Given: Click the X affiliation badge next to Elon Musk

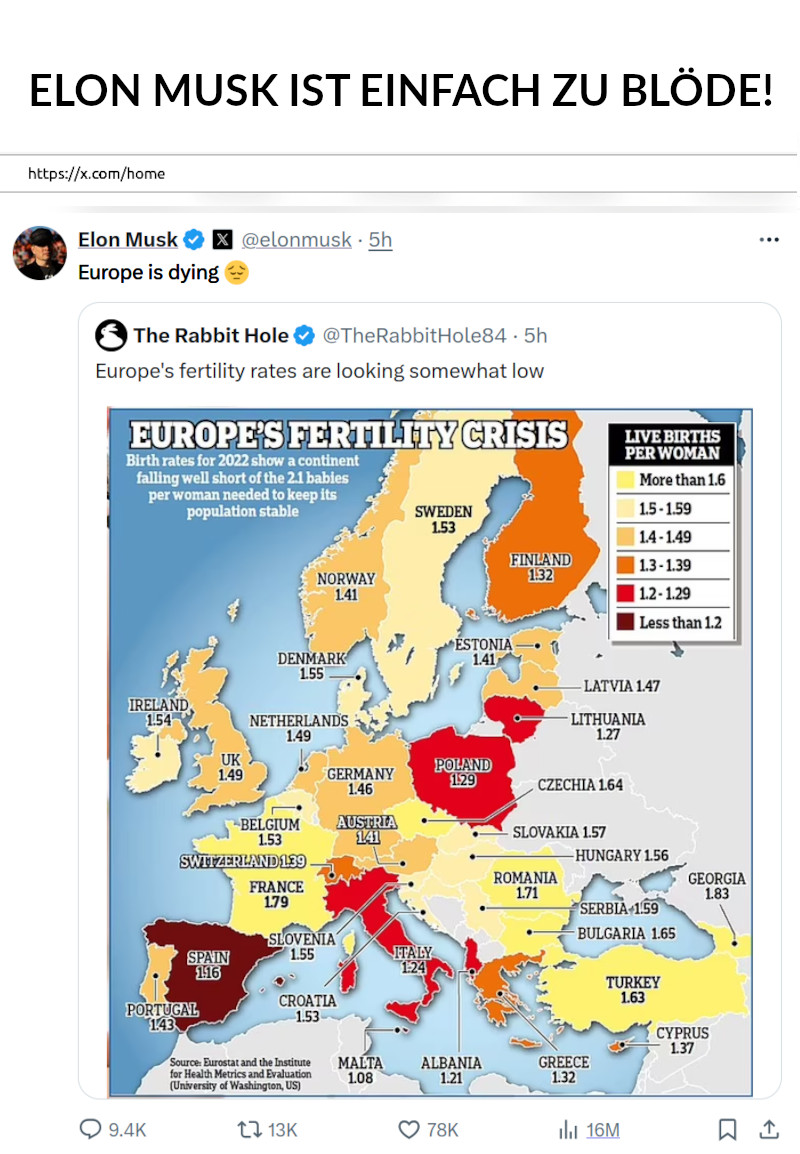Looking at the screenshot, I should click(222, 240).
